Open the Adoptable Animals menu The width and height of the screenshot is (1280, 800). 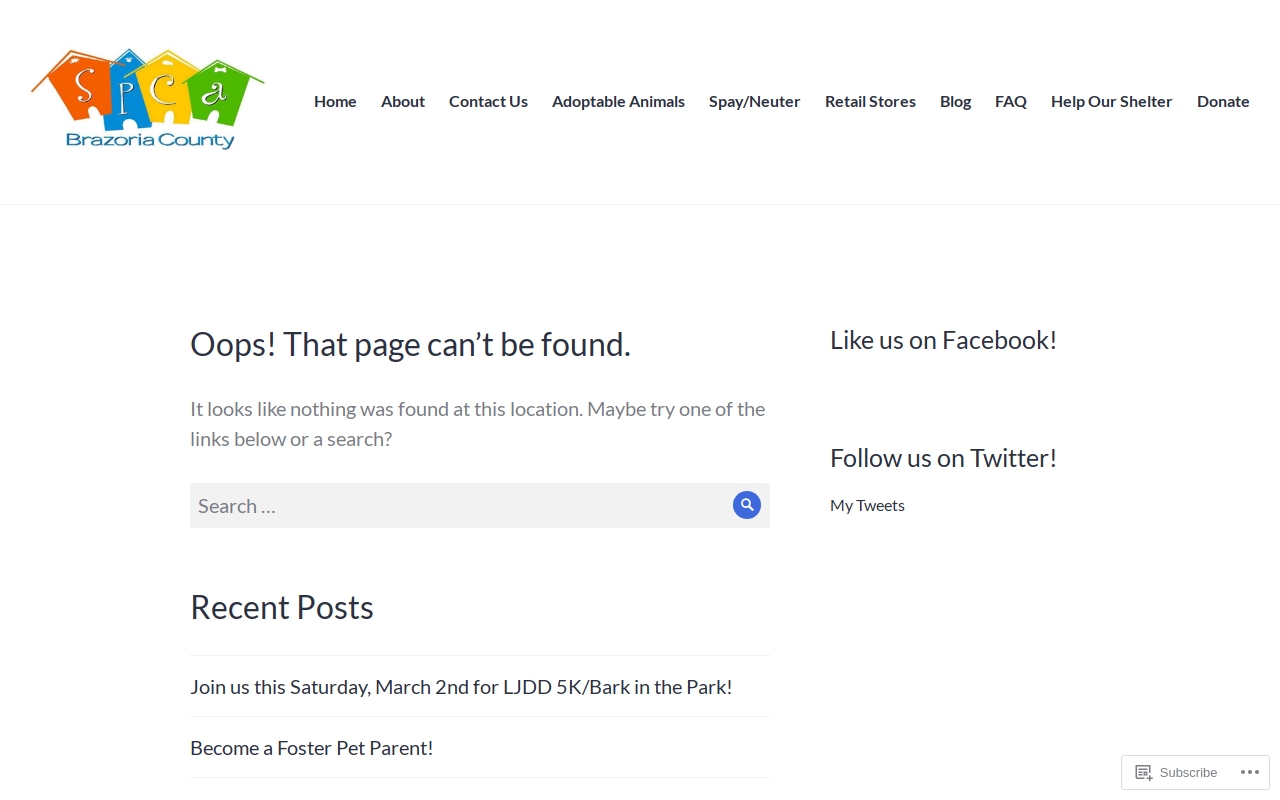pos(618,101)
